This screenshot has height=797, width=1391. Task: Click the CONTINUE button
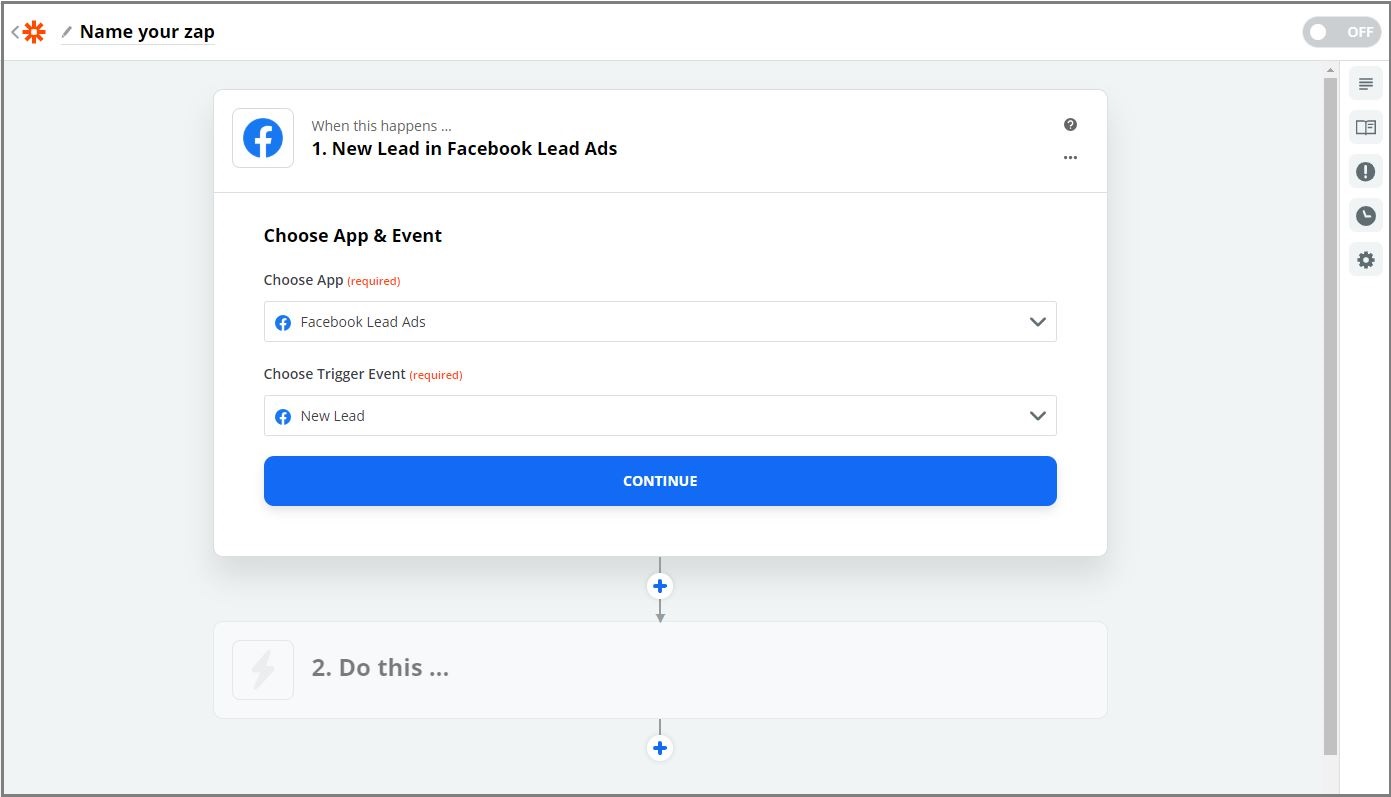point(660,481)
